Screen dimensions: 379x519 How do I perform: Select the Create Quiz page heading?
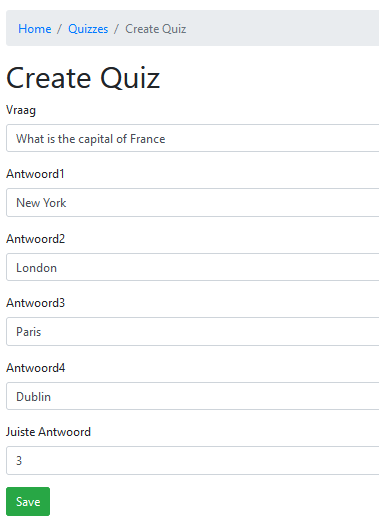[x=83, y=78]
